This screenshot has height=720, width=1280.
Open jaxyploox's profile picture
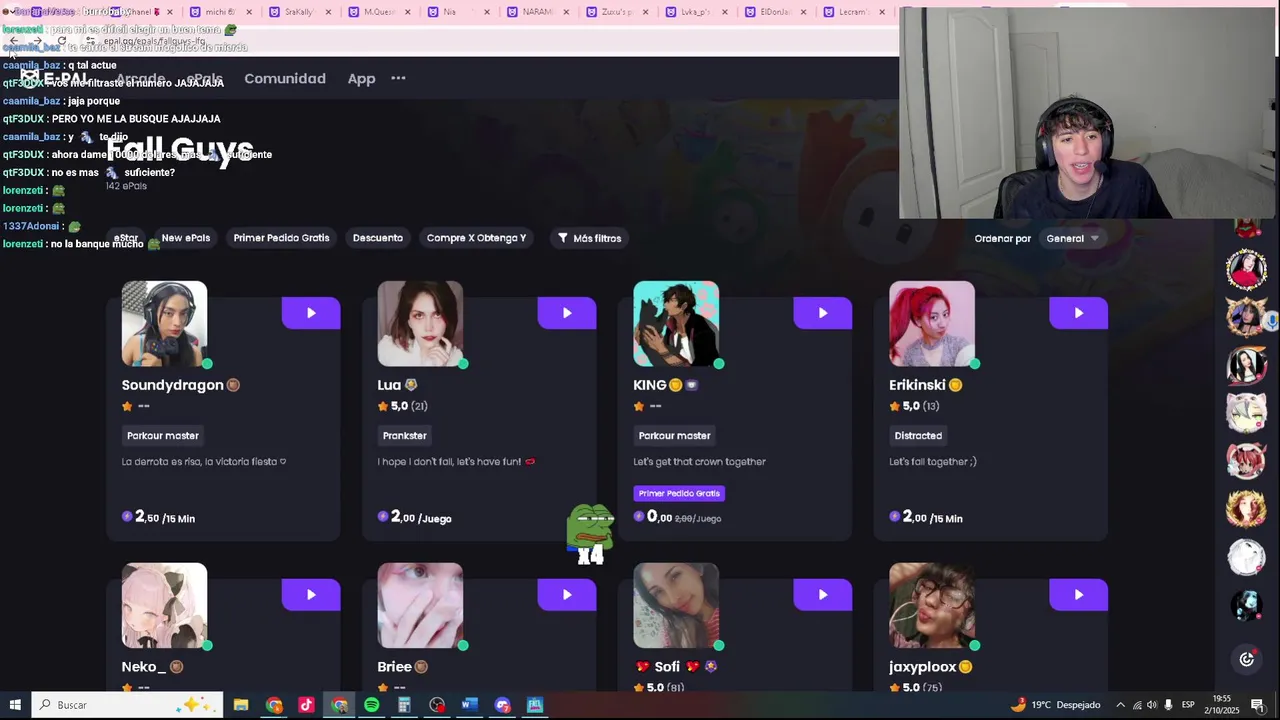point(932,606)
